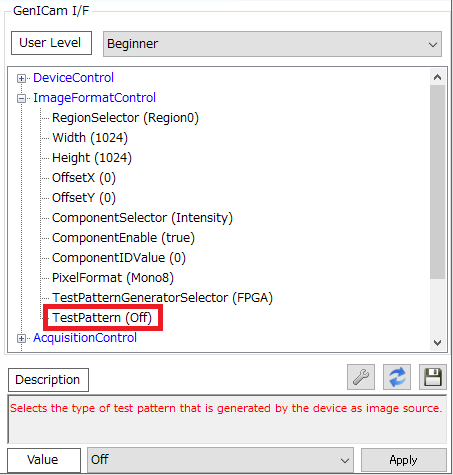Select ComponentEnable (true) entry
The image size is (453, 475).
point(123,238)
